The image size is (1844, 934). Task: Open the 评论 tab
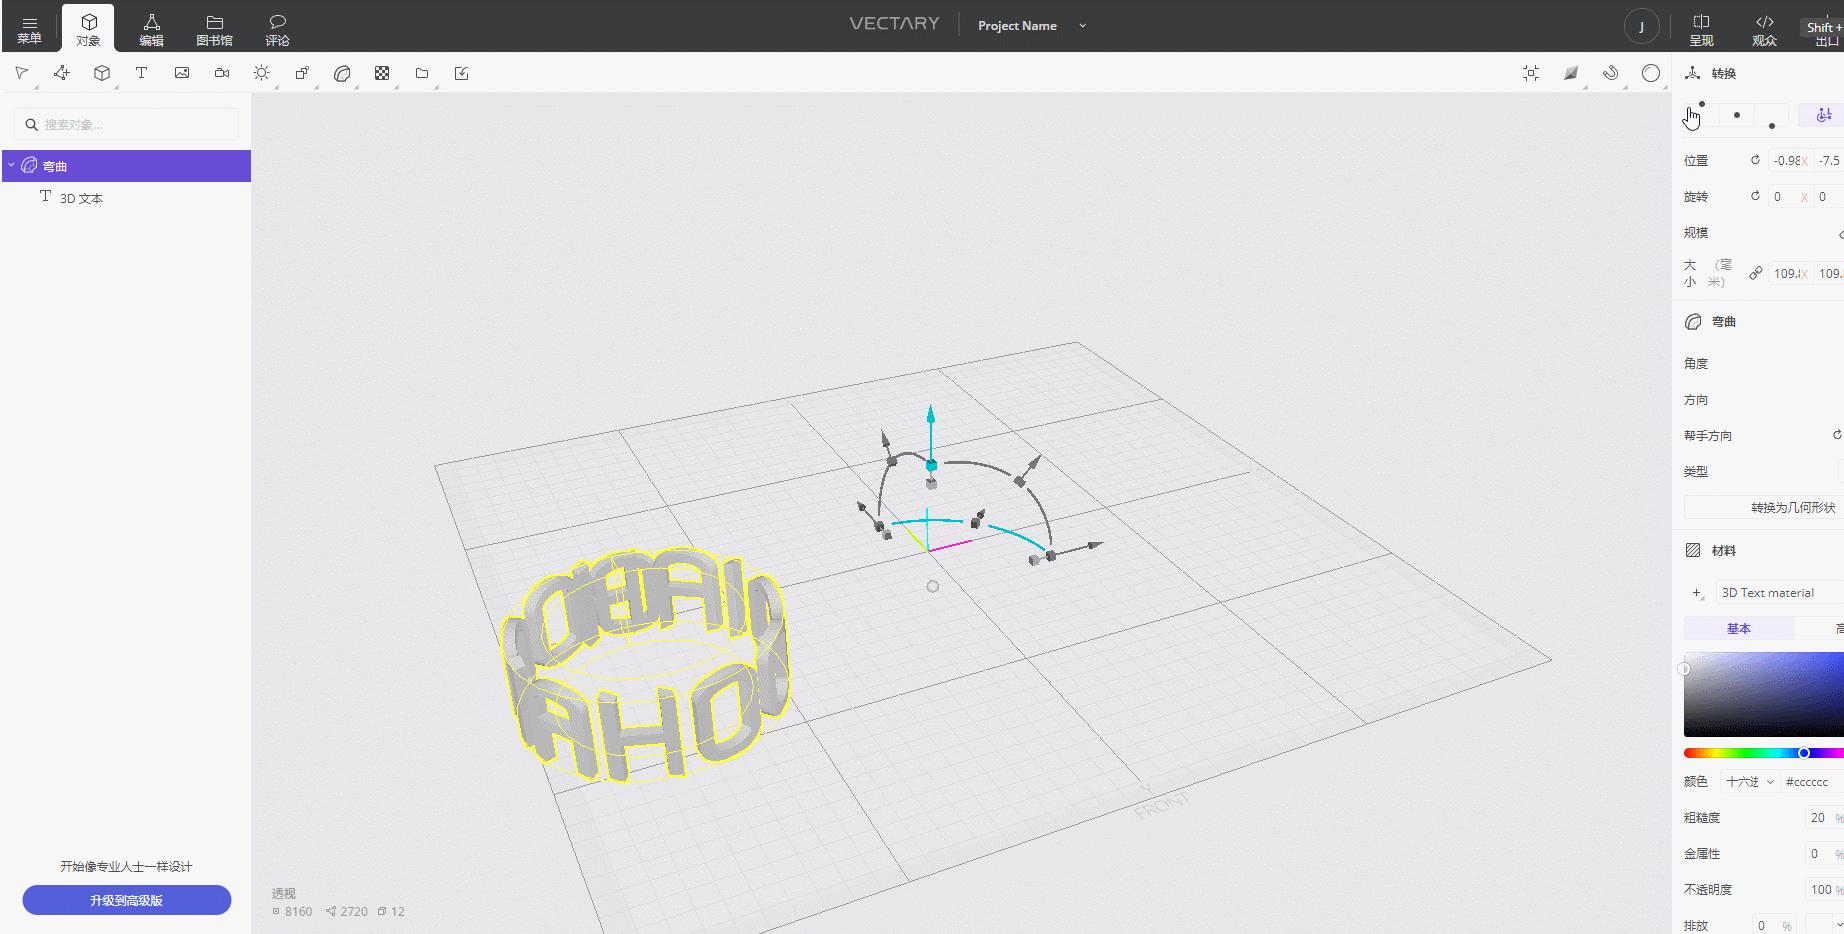pyautogui.click(x=278, y=29)
